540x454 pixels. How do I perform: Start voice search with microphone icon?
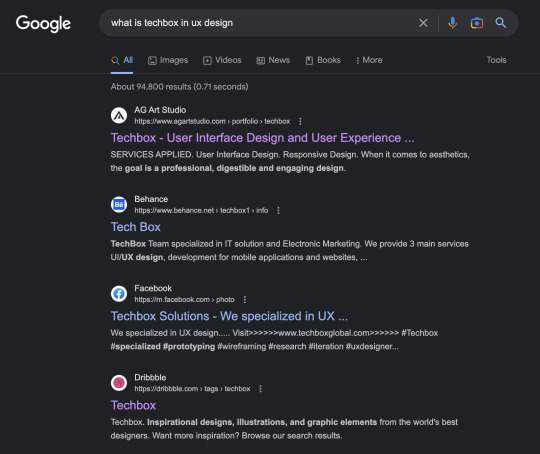(x=453, y=23)
